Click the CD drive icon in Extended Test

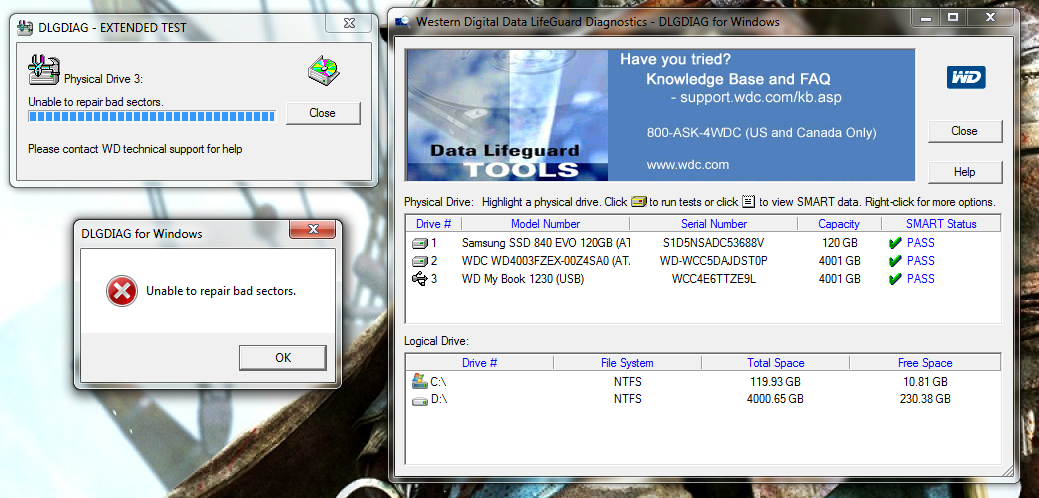pyautogui.click(x=323, y=70)
